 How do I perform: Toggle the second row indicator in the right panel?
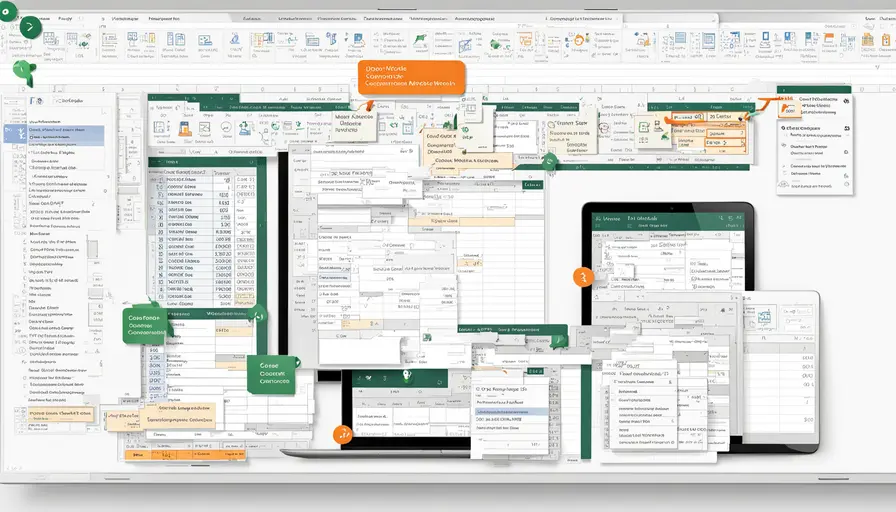[783, 144]
